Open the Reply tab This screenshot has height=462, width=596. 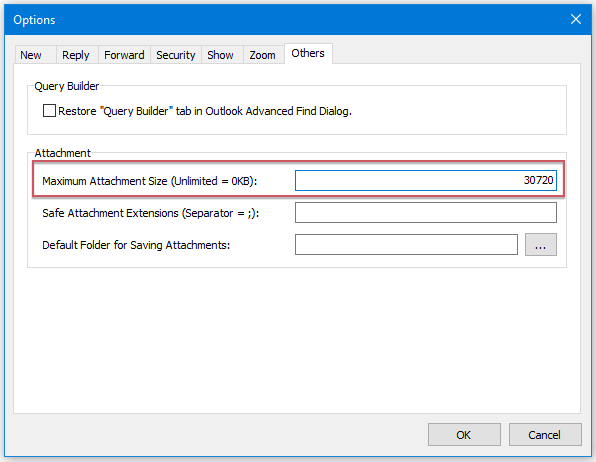(77, 55)
